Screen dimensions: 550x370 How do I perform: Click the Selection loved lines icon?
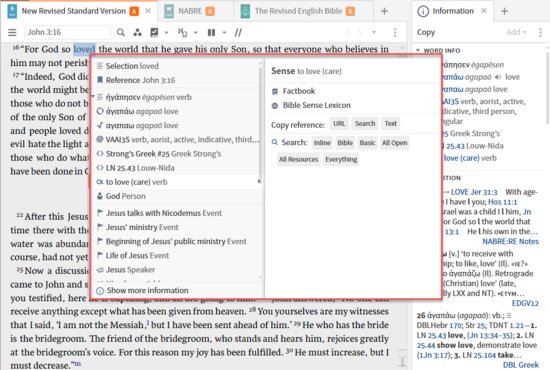point(100,66)
